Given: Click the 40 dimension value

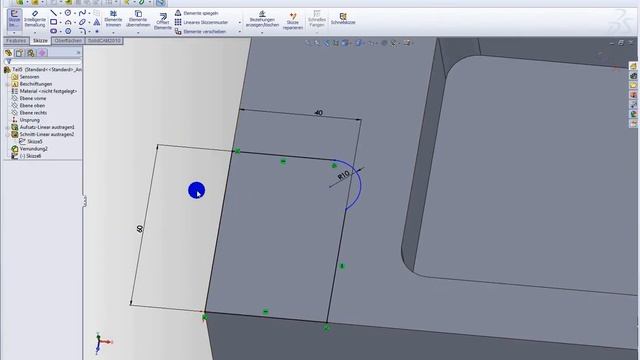Looking at the screenshot, I should (x=318, y=113).
